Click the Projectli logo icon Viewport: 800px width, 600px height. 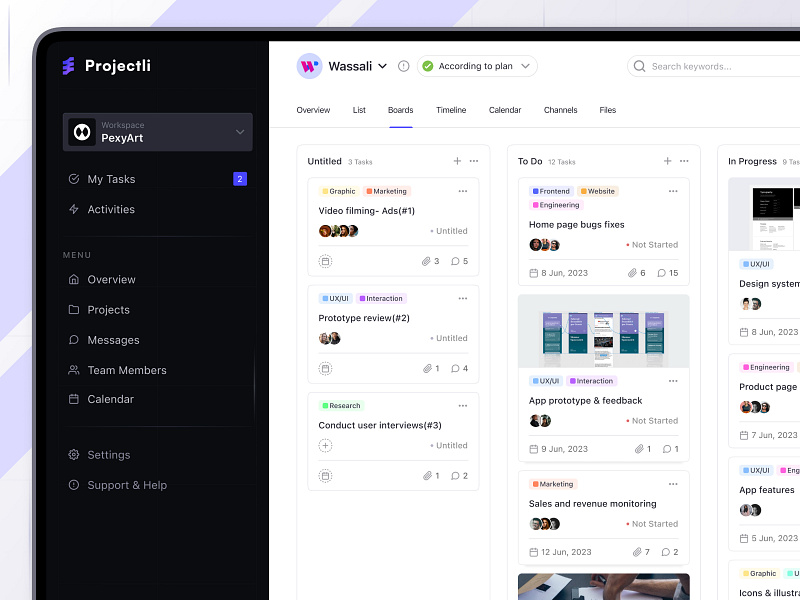click(x=68, y=66)
